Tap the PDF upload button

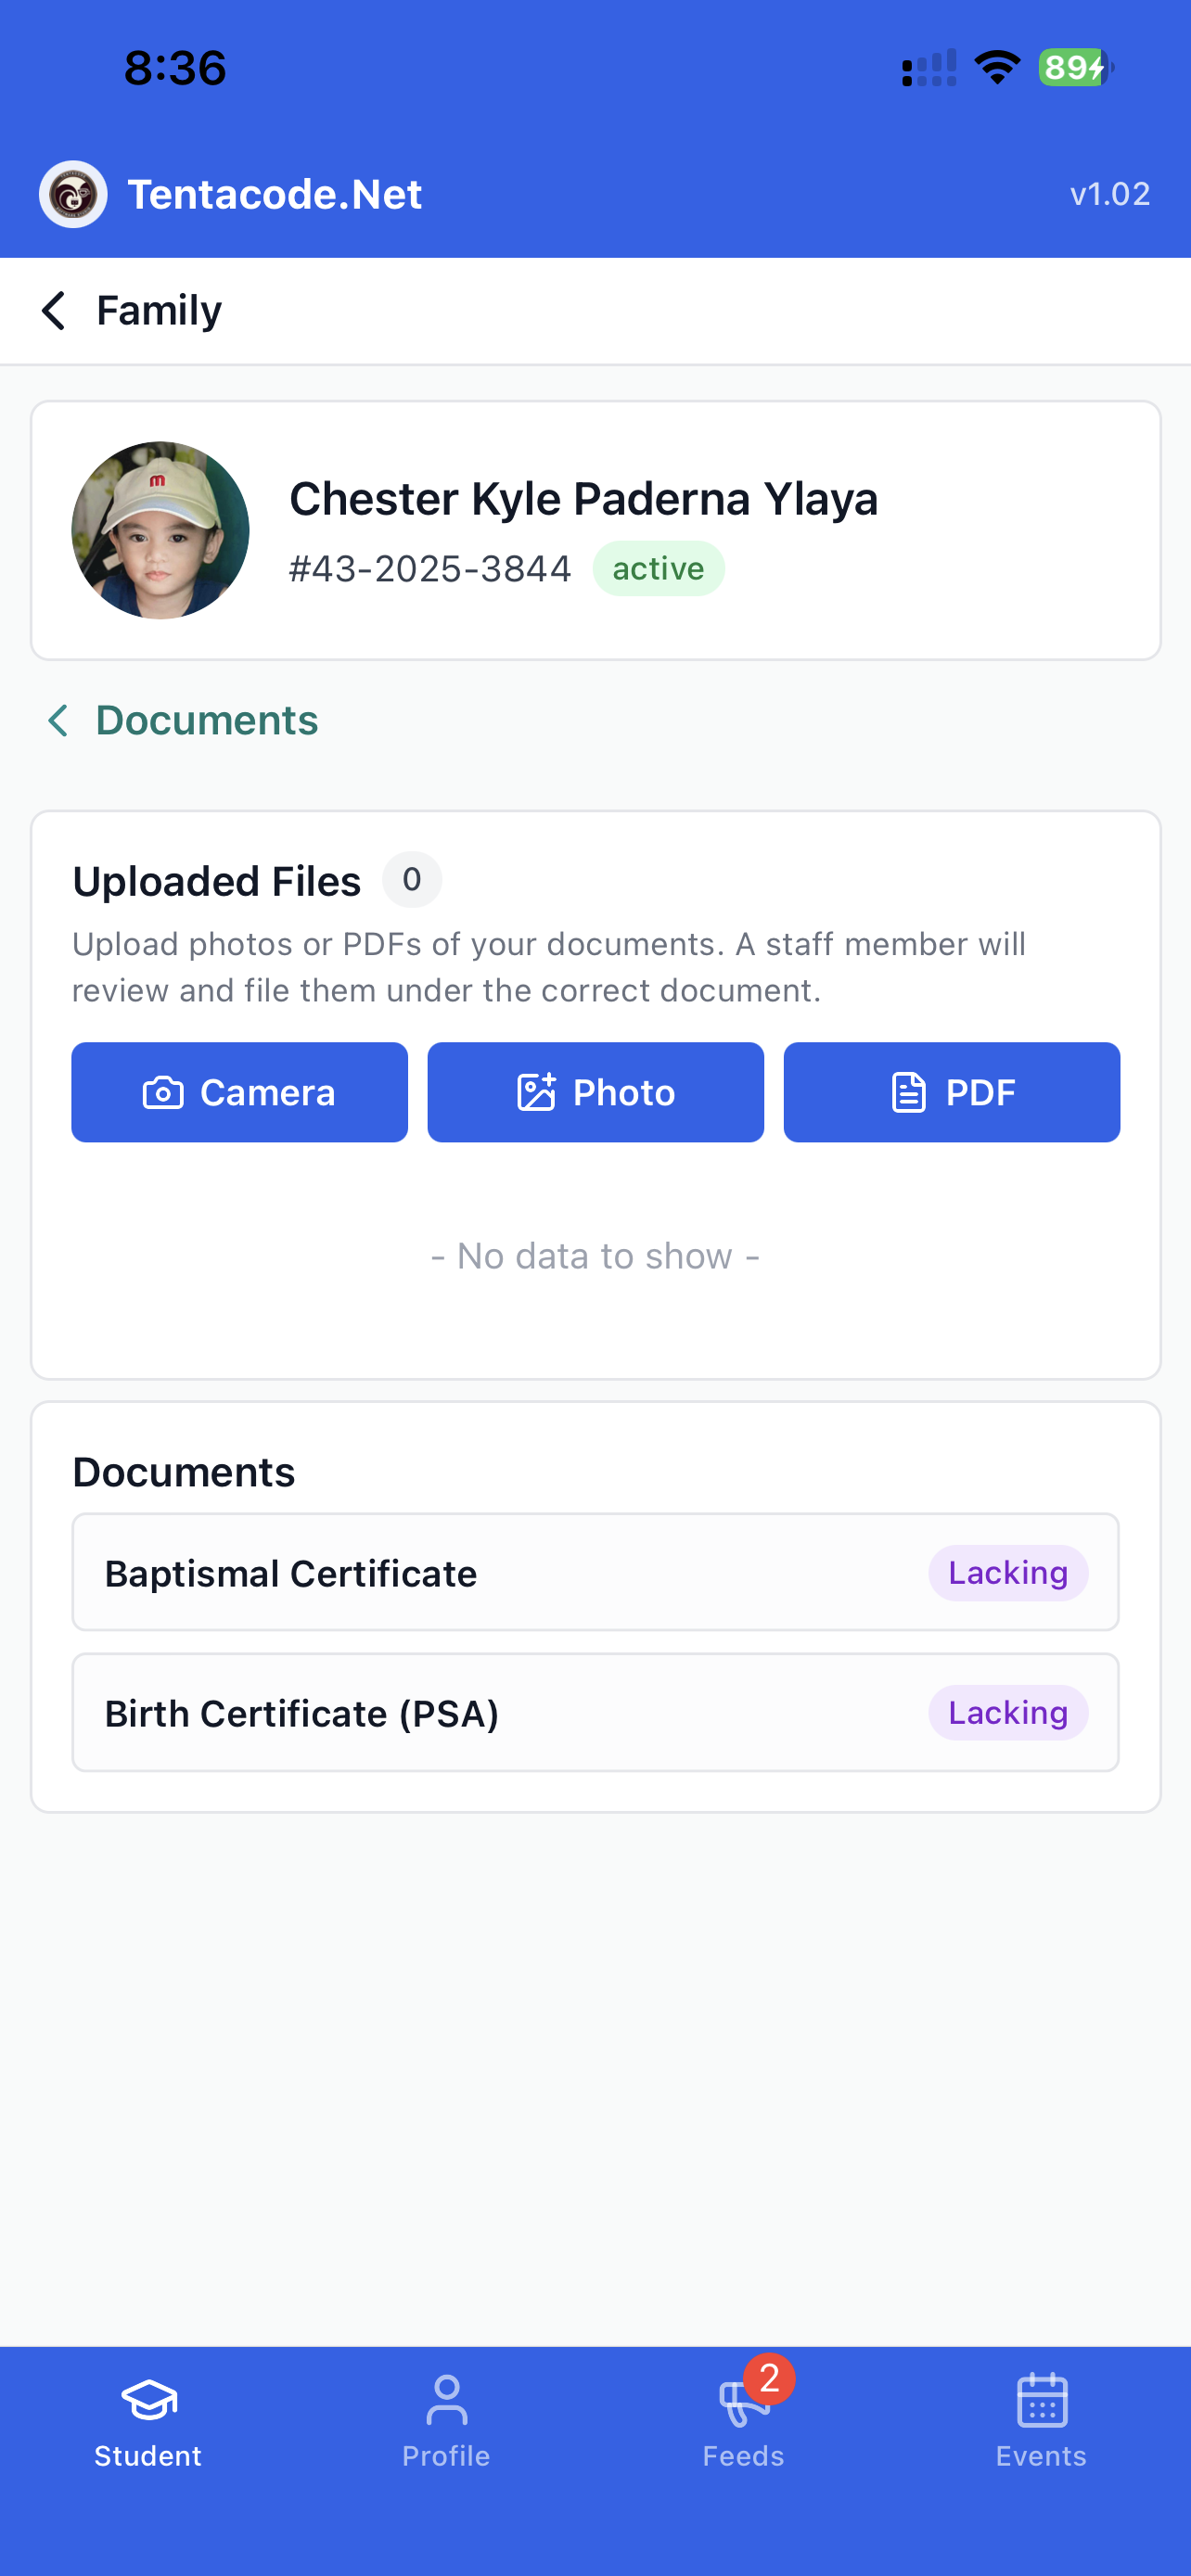point(951,1092)
